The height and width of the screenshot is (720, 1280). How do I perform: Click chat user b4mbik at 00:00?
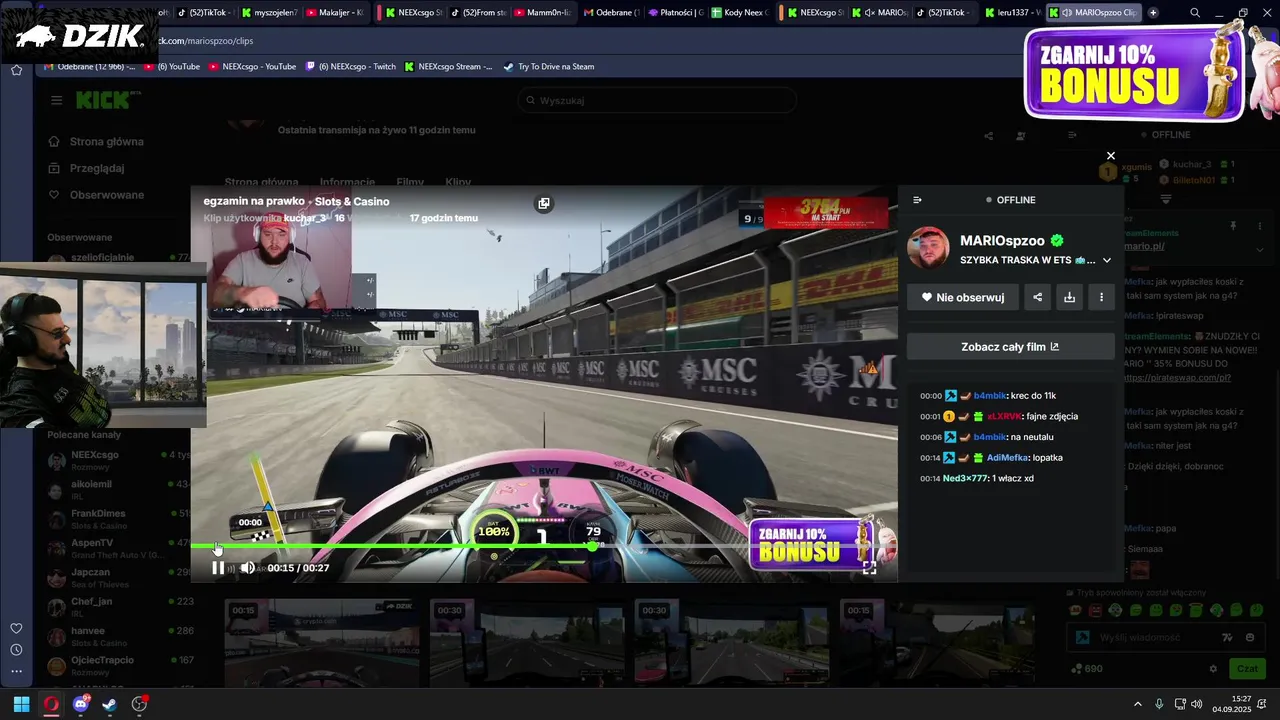989,396
